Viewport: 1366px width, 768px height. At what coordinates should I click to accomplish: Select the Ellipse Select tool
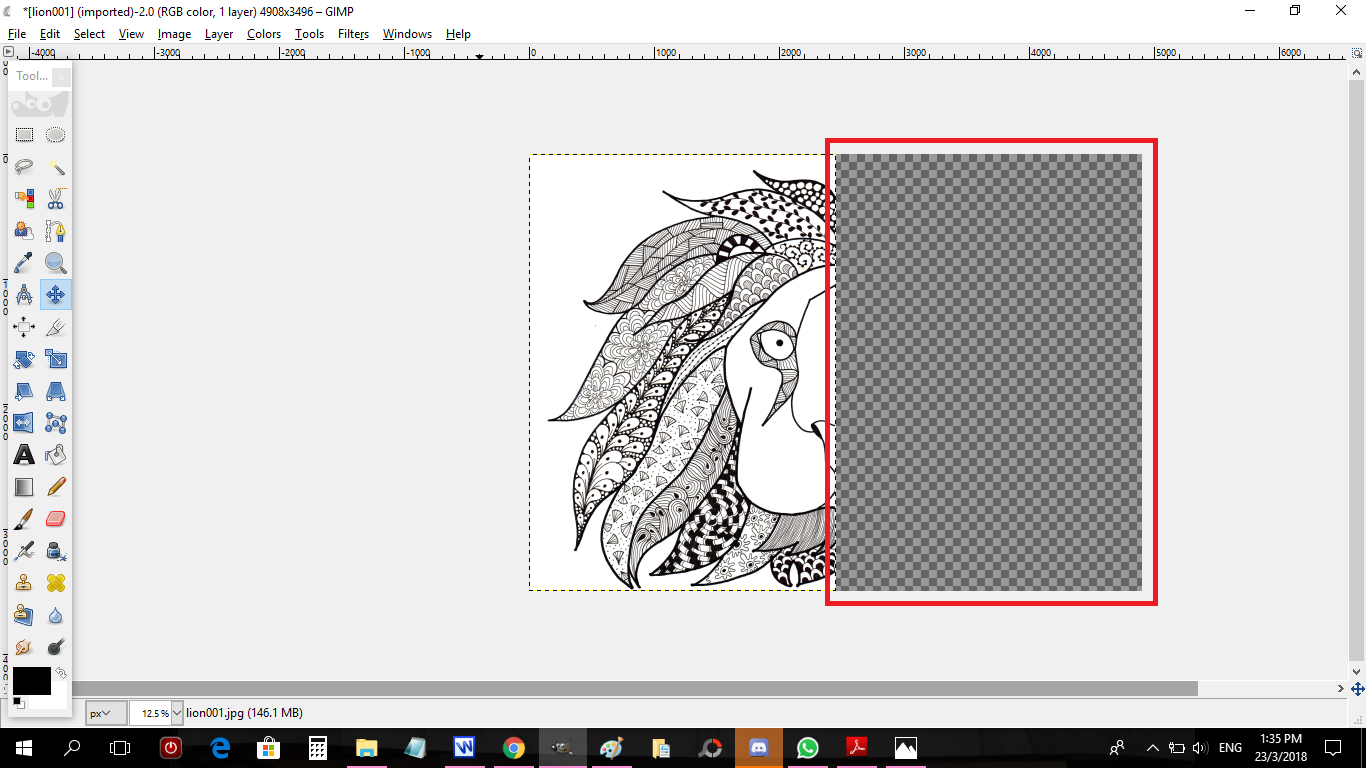pos(56,135)
